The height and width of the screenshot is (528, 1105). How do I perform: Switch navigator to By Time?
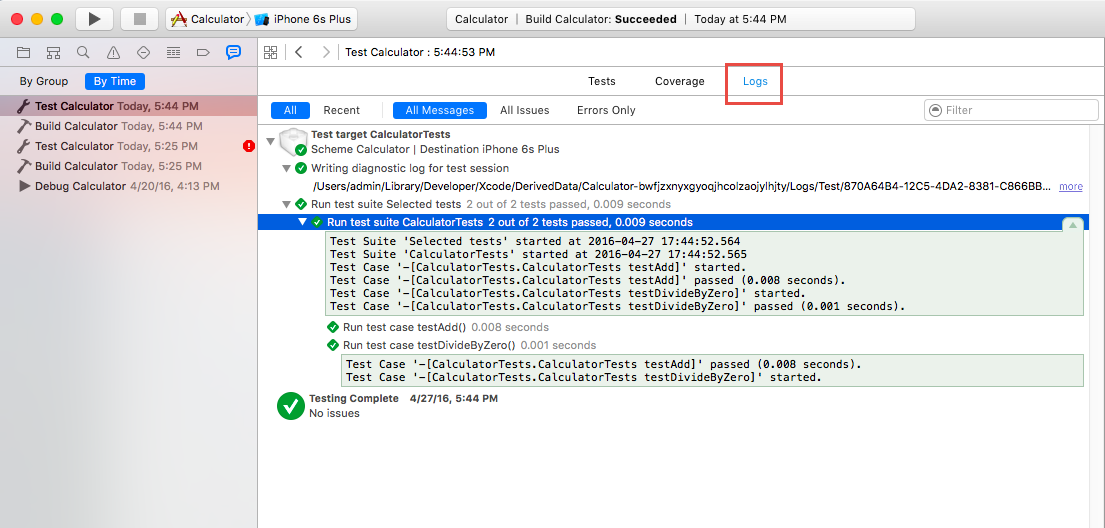click(x=115, y=81)
